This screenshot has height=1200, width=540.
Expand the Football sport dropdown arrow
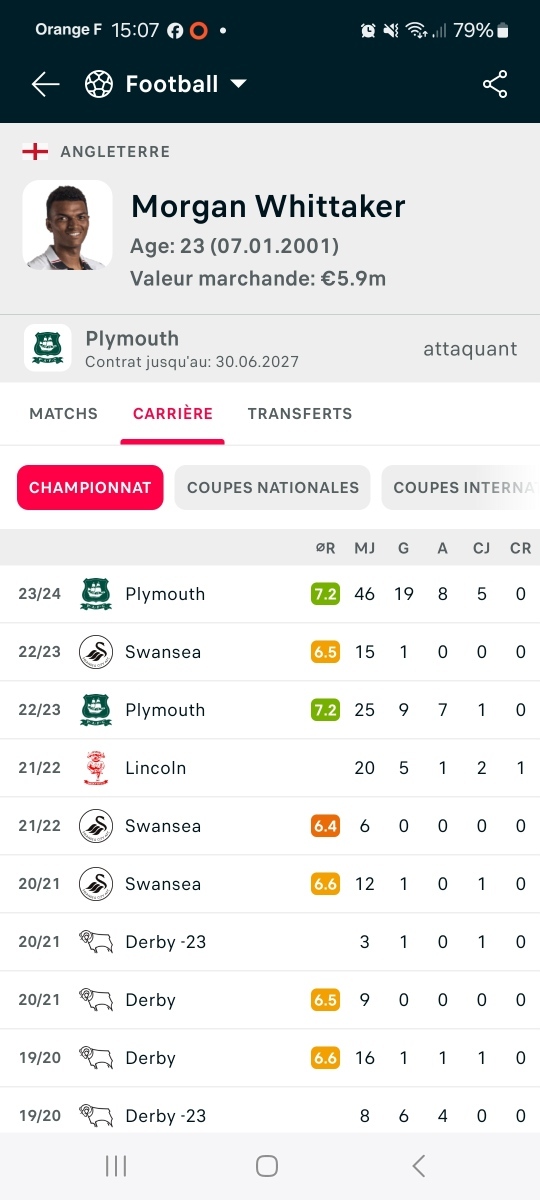pyautogui.click(x=238, y=84)
